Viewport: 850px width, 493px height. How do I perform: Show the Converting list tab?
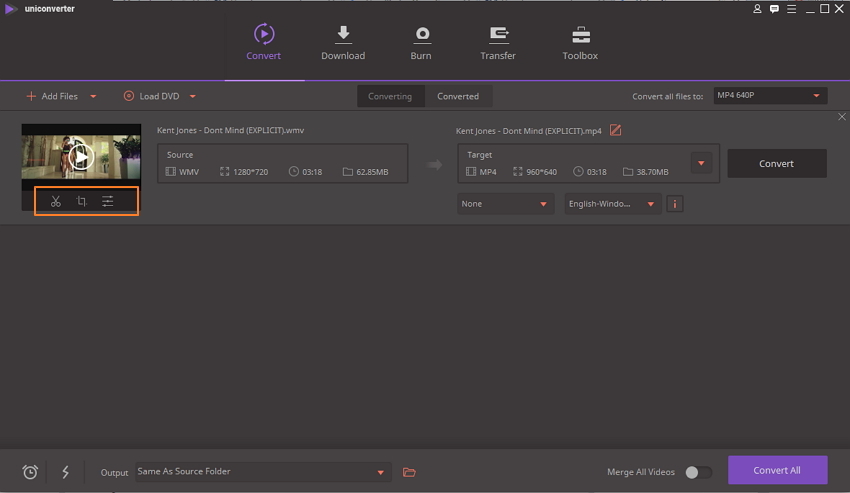tap(390, 96)
